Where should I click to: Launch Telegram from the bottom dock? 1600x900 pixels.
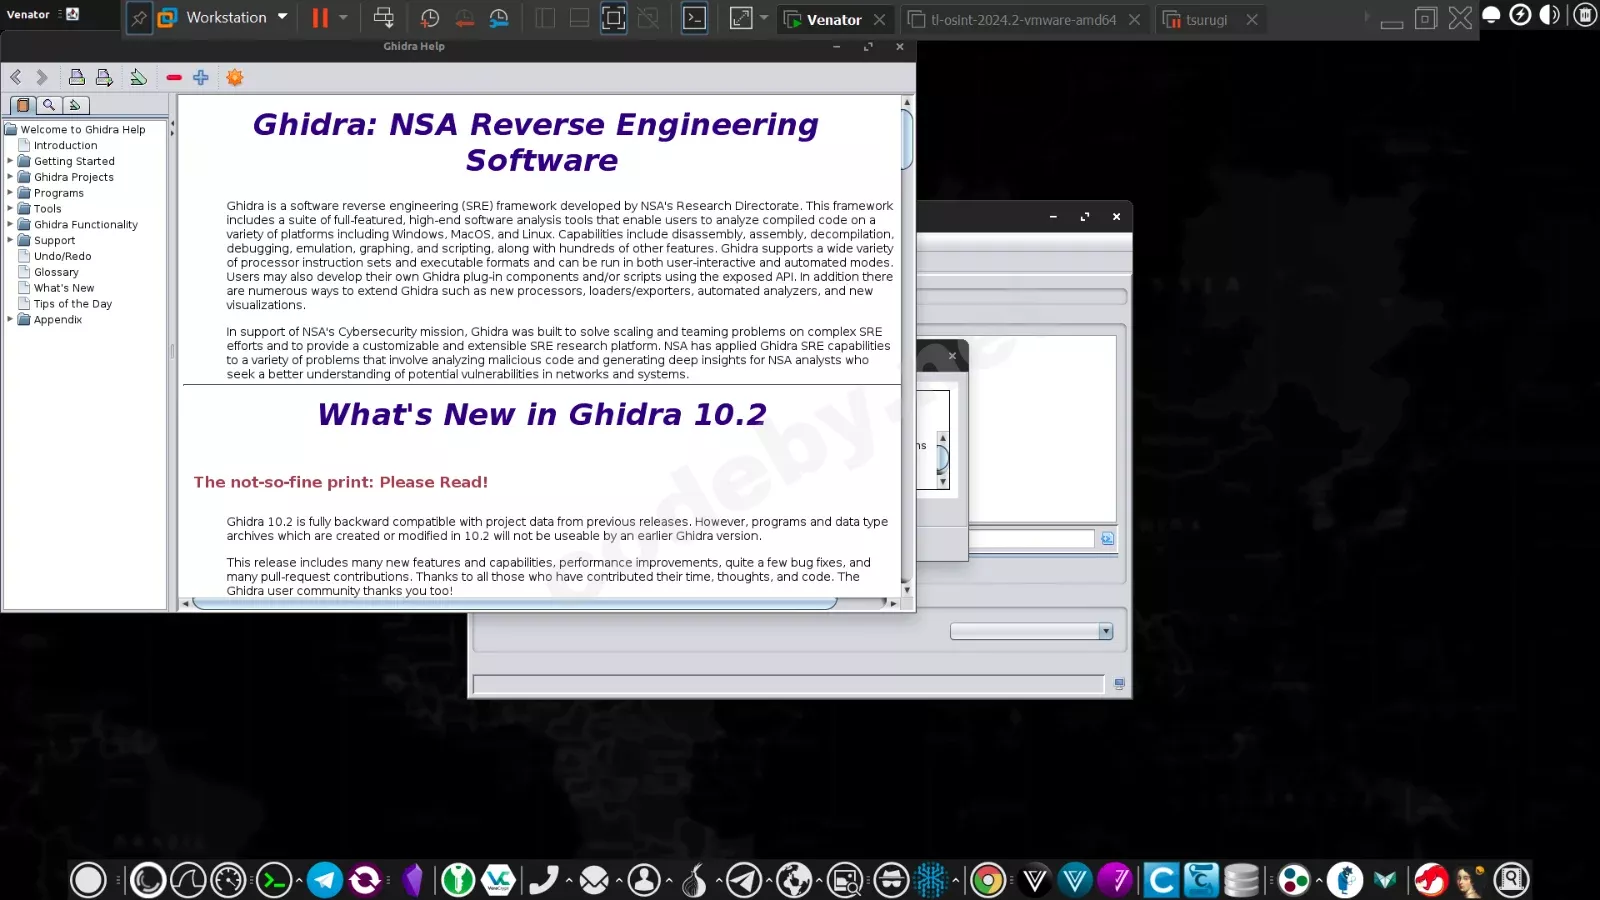coord(325,880)
